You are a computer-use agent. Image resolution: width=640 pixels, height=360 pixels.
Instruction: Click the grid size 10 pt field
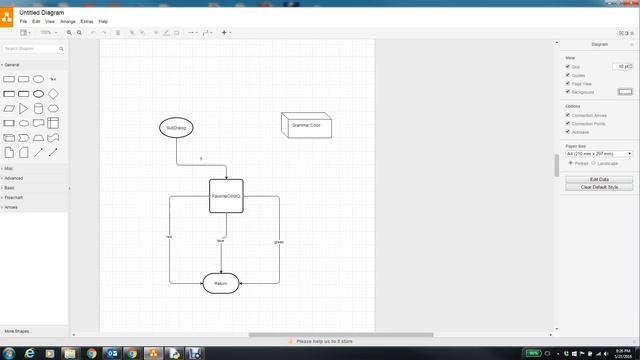(622, 67)
